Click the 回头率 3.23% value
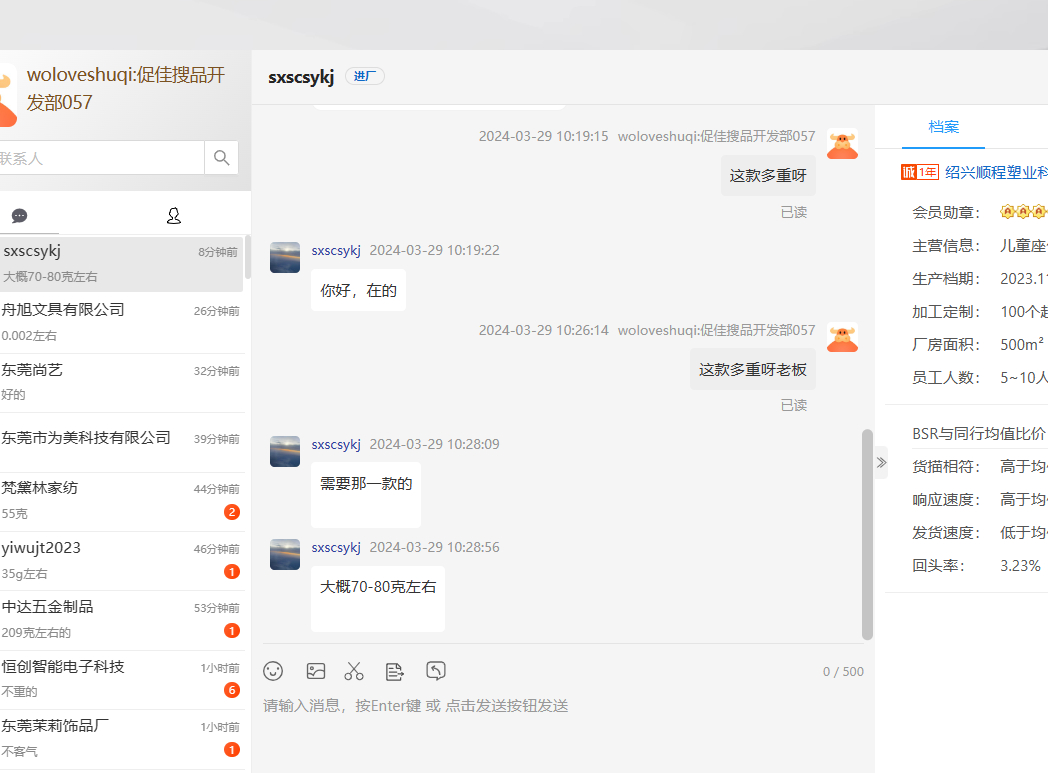 point(1020,566)
